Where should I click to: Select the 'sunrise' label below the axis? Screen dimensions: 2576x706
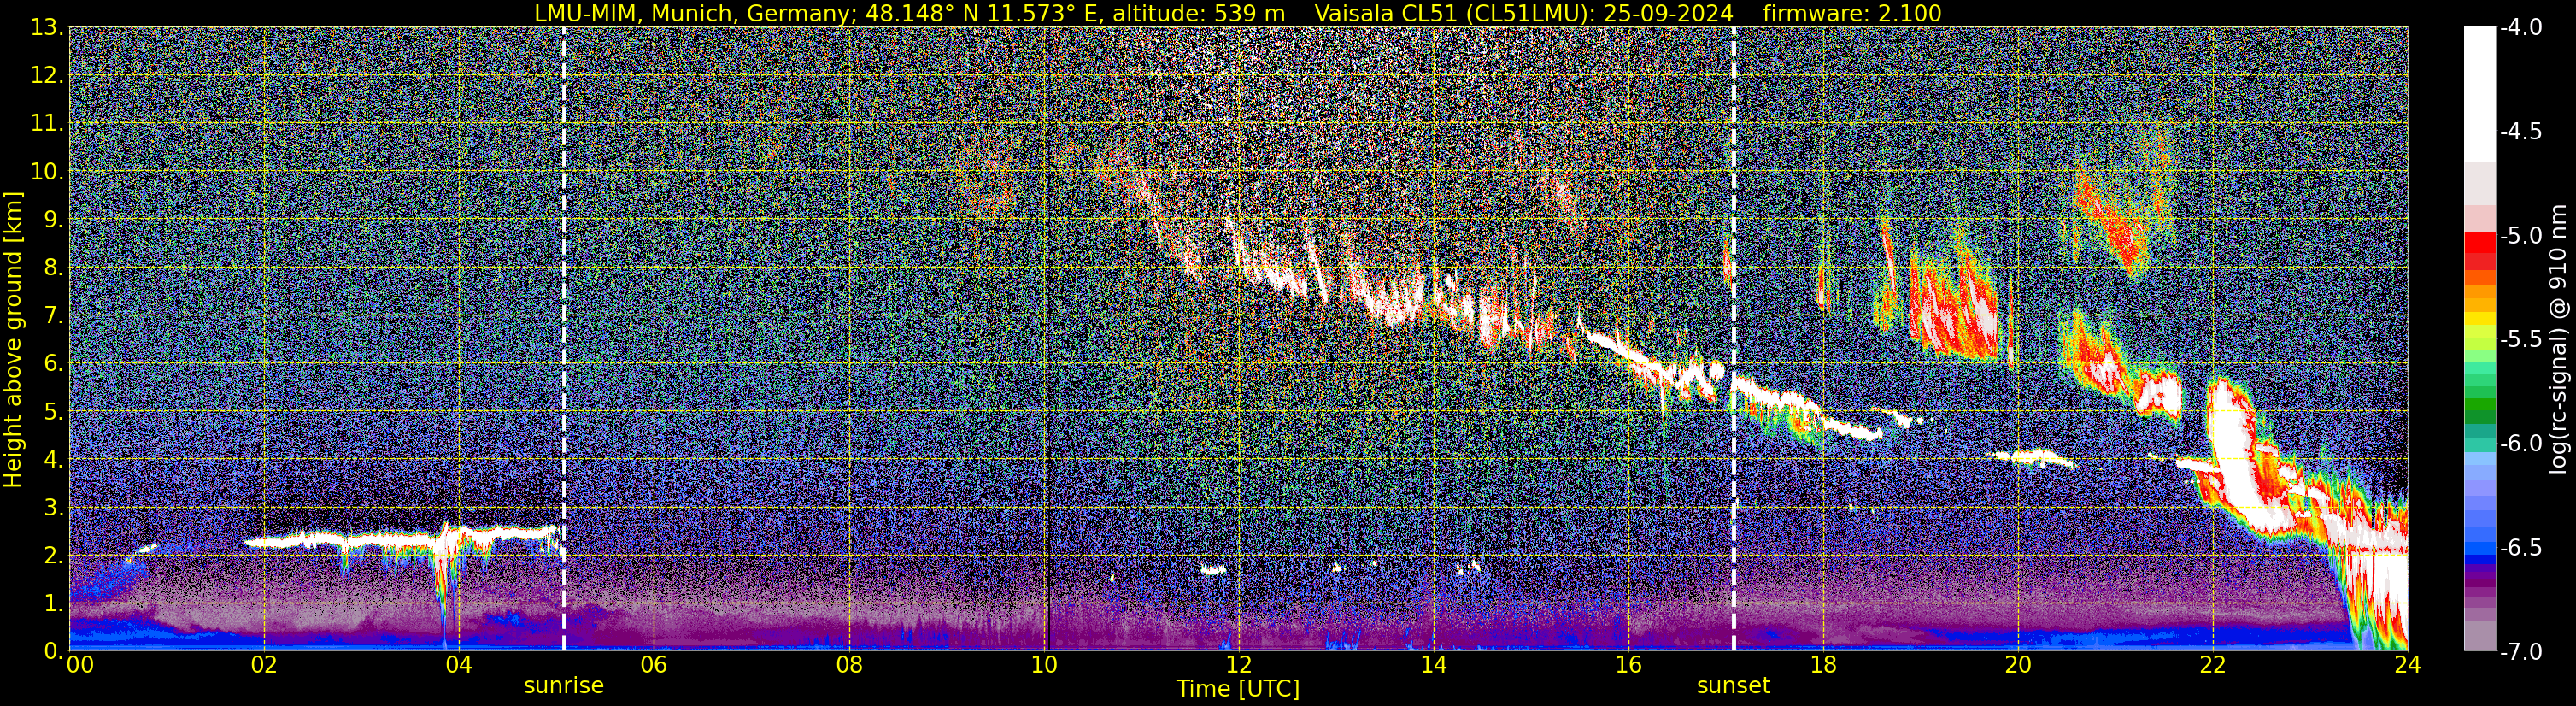[564, 686]
